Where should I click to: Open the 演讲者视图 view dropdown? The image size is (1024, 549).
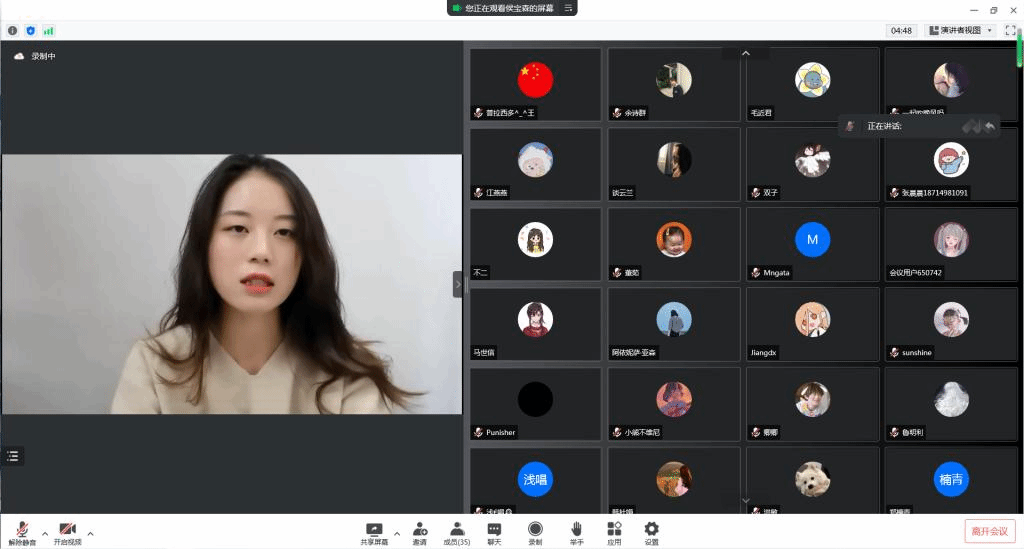(x=959, y=31)
